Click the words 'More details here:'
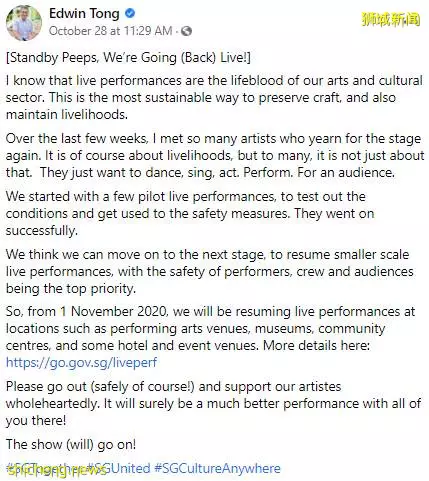This screenshot has width=429, height=481. coord(316,345)
